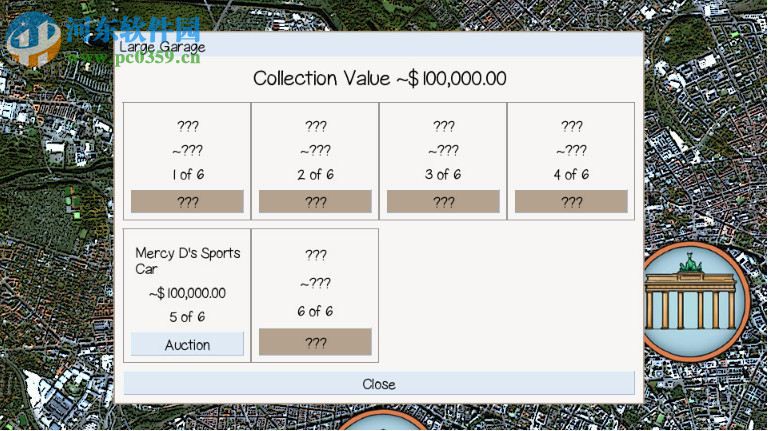Click the '1 of 6' slot label

[188, 174]
